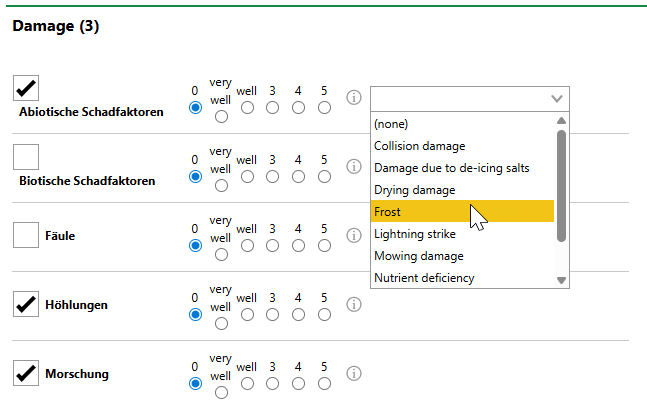This screenshot has height=401, width=647.
Task: Uncheck the Höhlungen checkbox
Action: coord(26,304)
